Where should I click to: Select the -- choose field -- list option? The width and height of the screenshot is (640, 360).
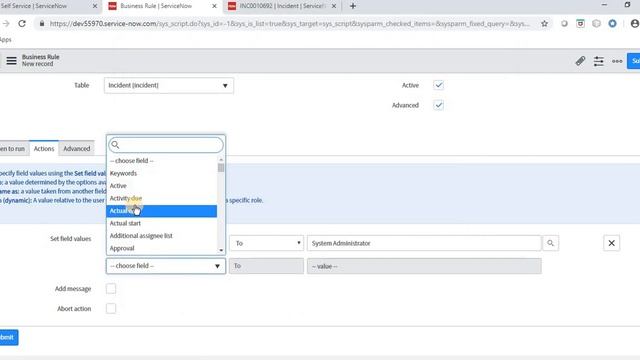point(162,161)
